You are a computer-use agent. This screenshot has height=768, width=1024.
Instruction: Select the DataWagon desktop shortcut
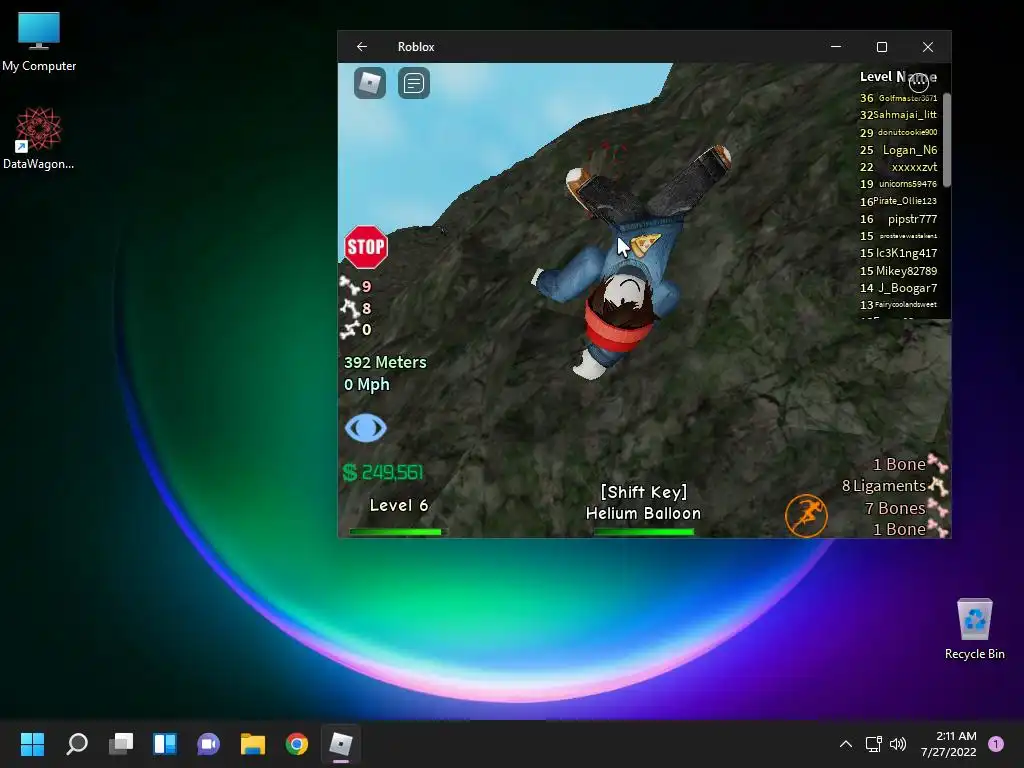[x=39, y=138]
